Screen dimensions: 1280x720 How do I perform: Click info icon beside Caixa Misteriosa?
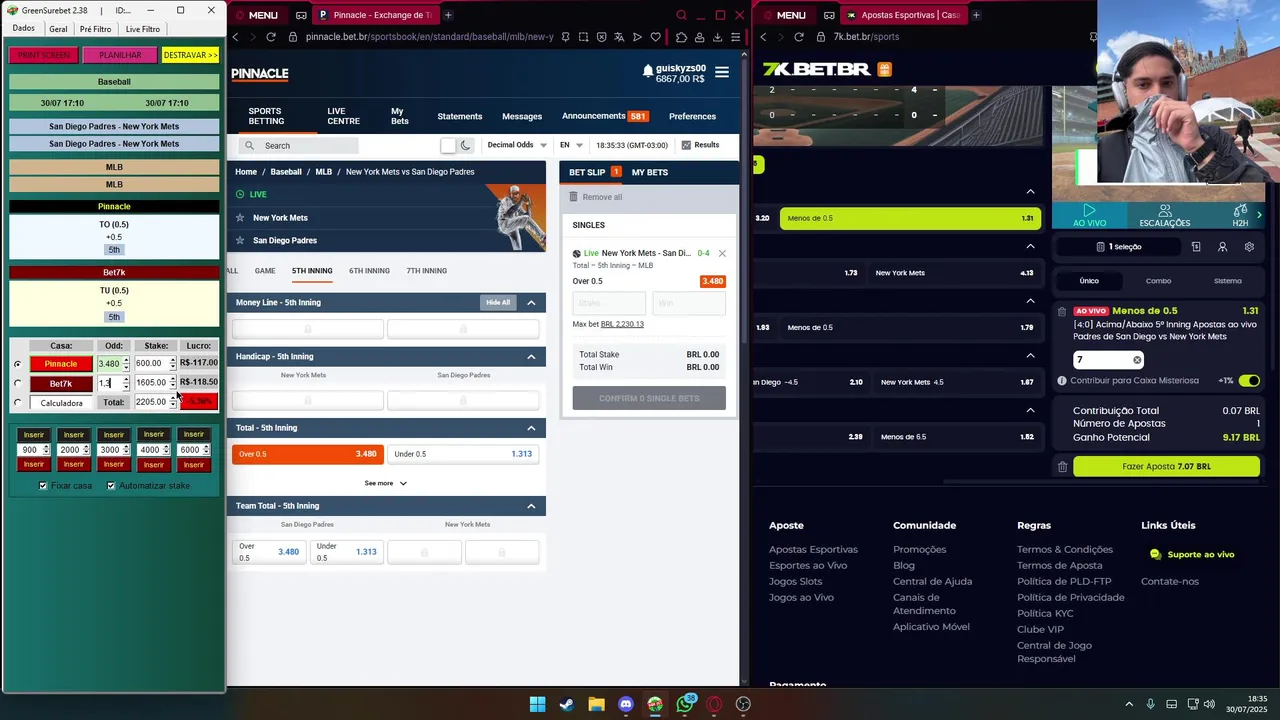[1062, 381]
